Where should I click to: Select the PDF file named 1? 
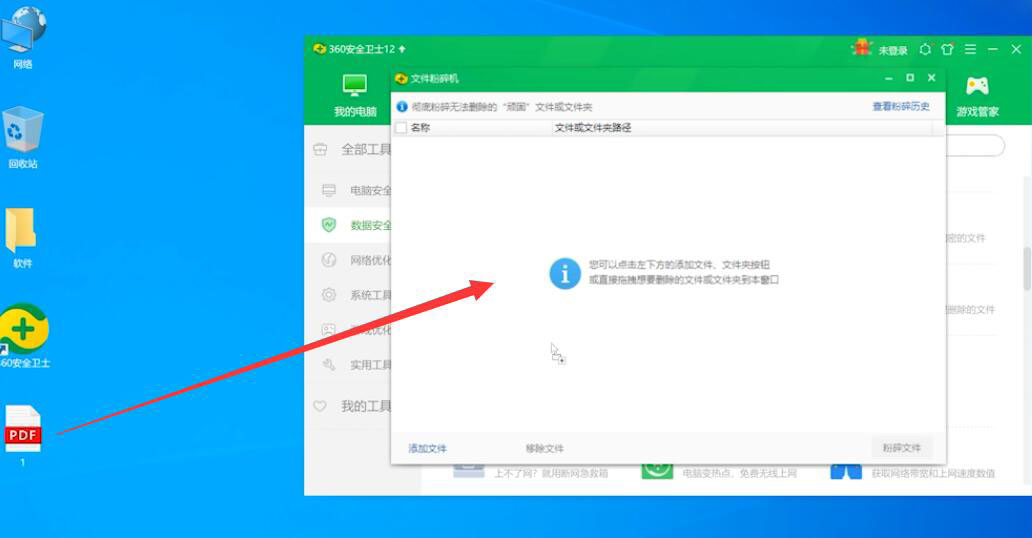[23, 436]
